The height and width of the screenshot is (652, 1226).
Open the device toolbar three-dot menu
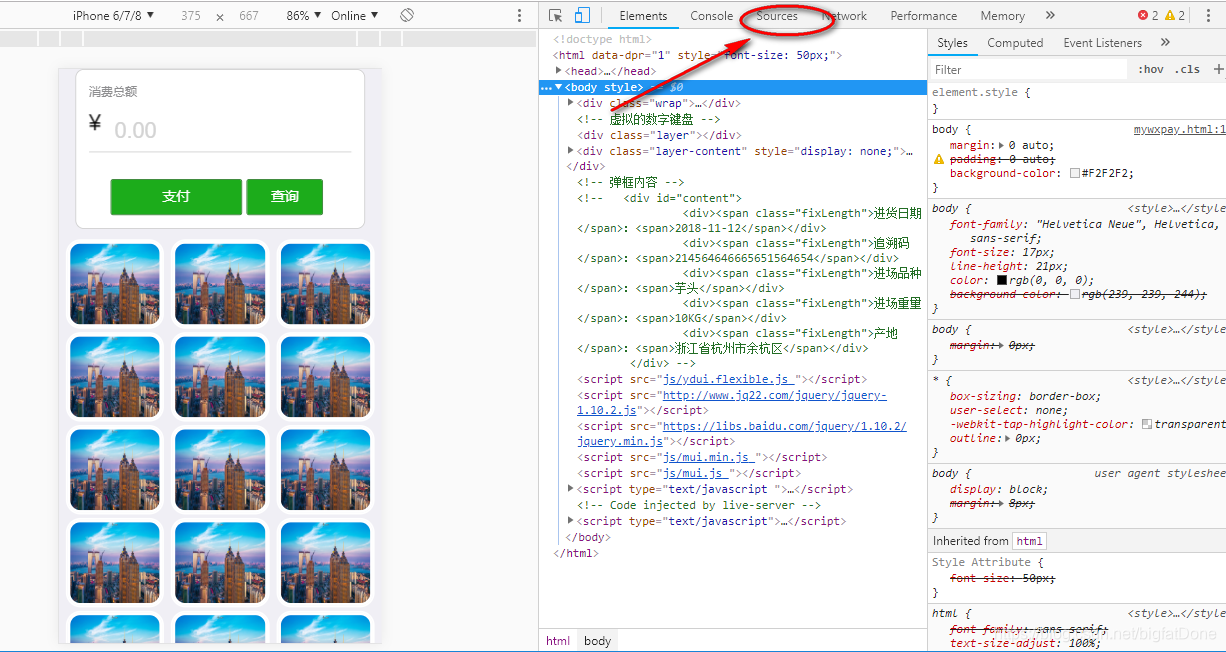[x=519, y=15]
